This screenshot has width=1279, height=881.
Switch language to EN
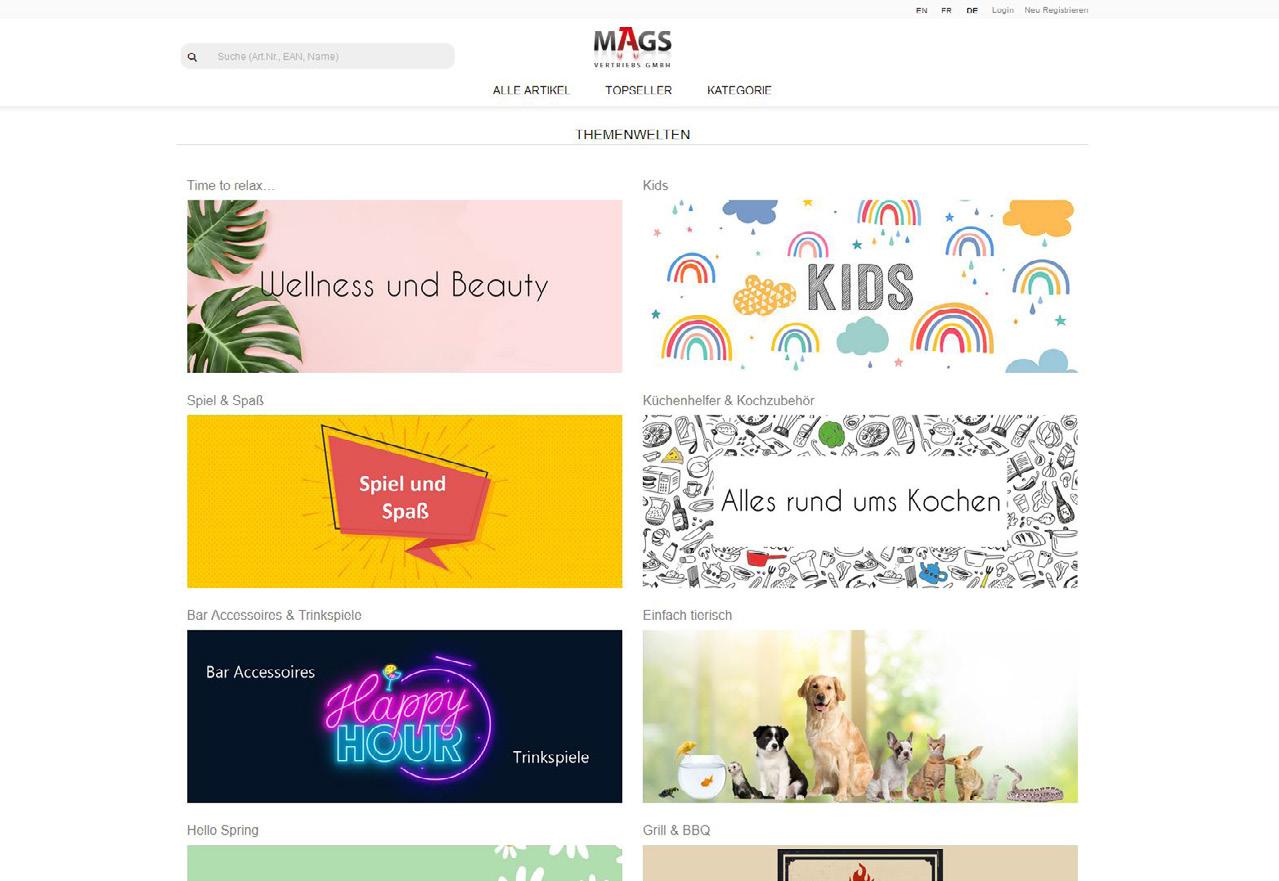pos(921,10)
